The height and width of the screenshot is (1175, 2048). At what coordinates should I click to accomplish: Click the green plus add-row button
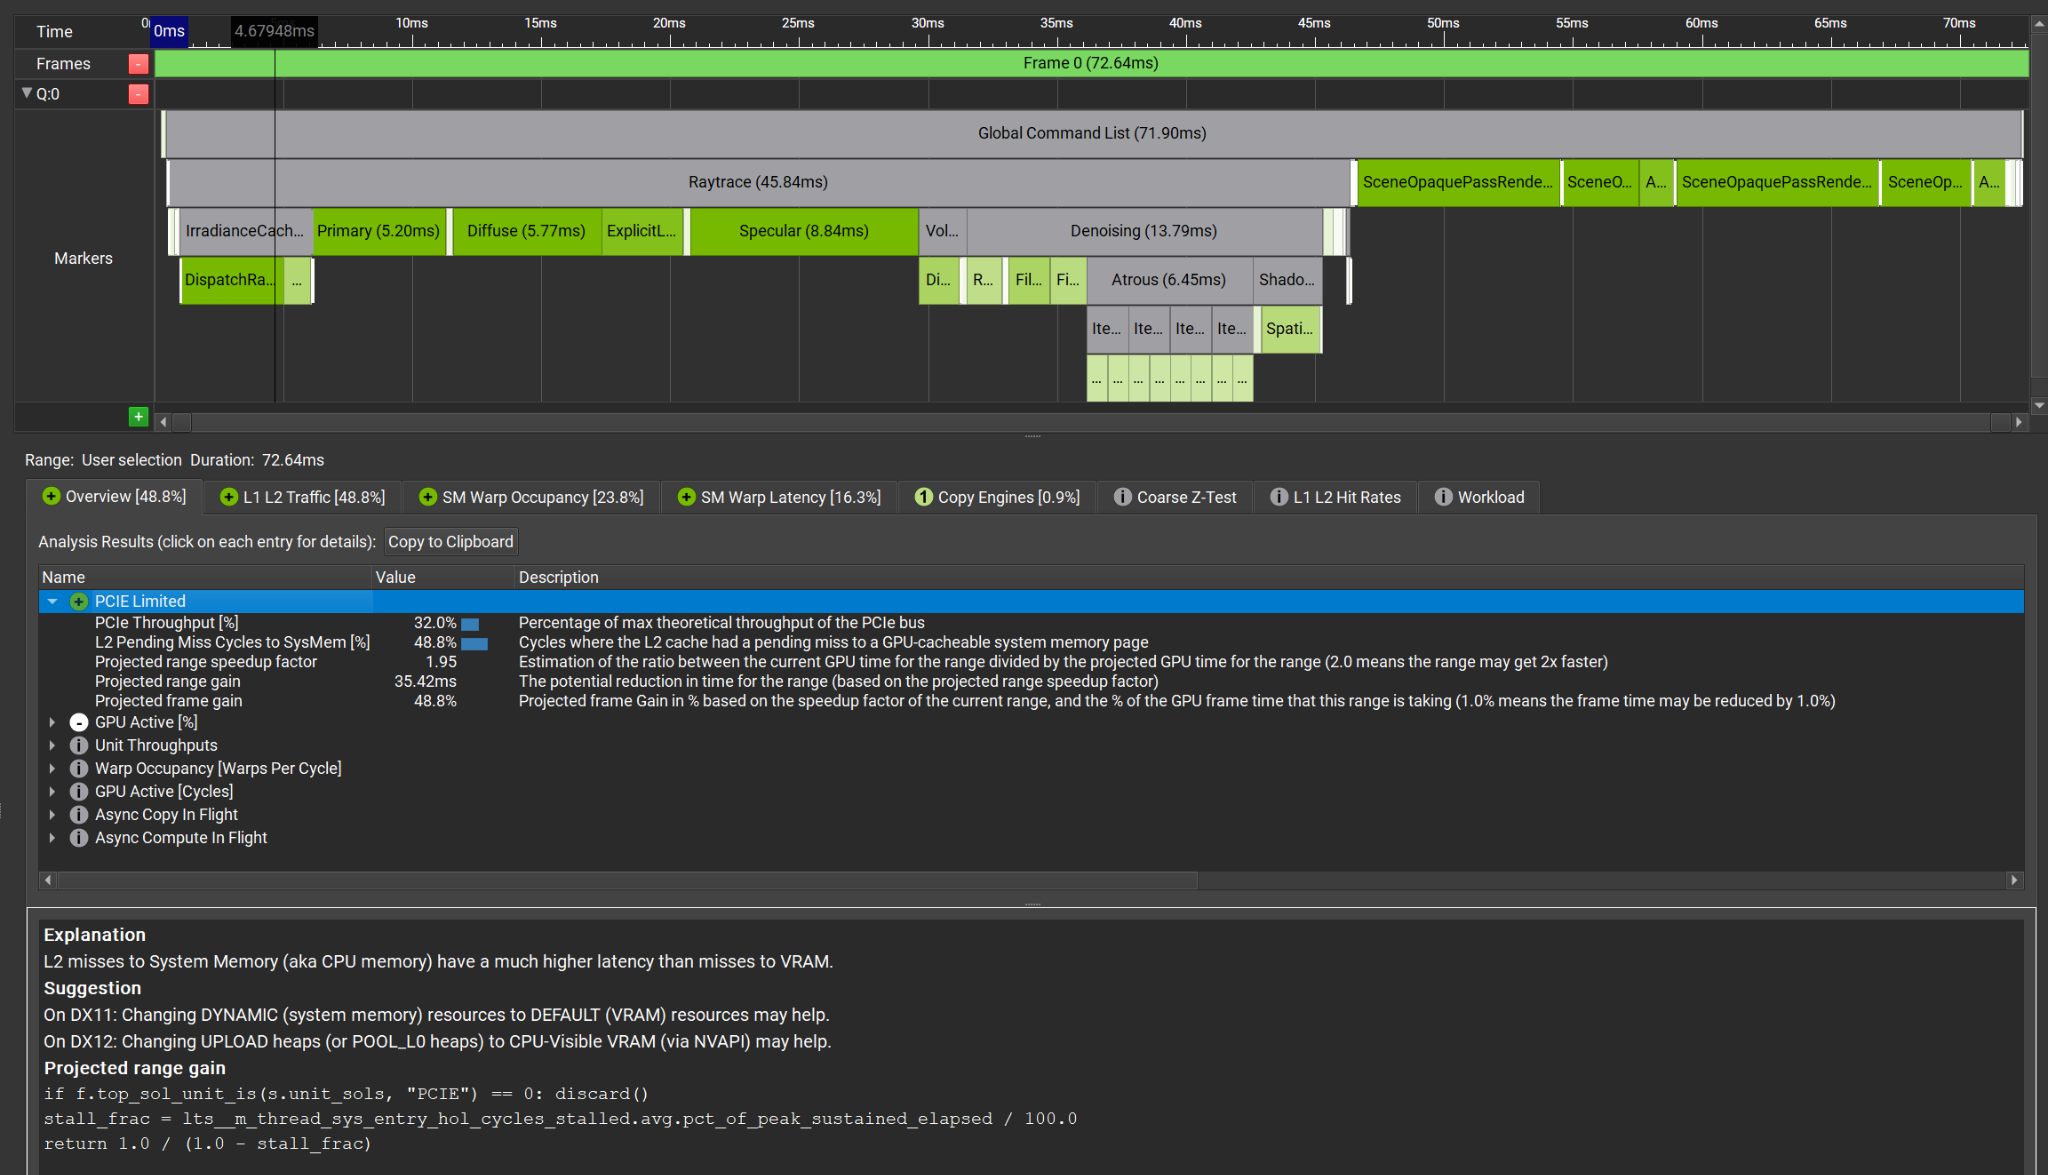point(138,417)
